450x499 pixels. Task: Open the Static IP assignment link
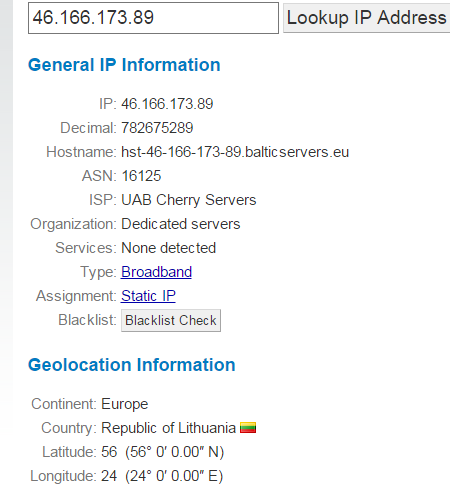point(148,296)
